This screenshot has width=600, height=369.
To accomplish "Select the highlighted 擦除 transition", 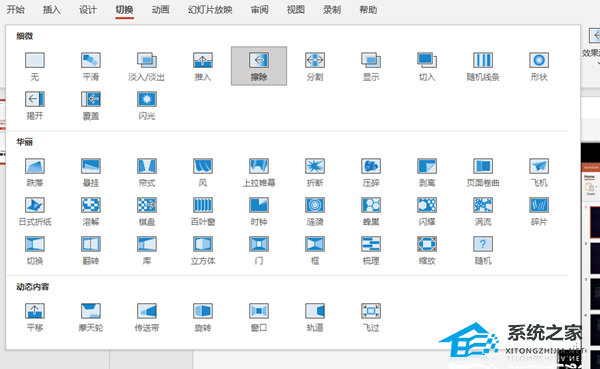I will tap(259, 66).
